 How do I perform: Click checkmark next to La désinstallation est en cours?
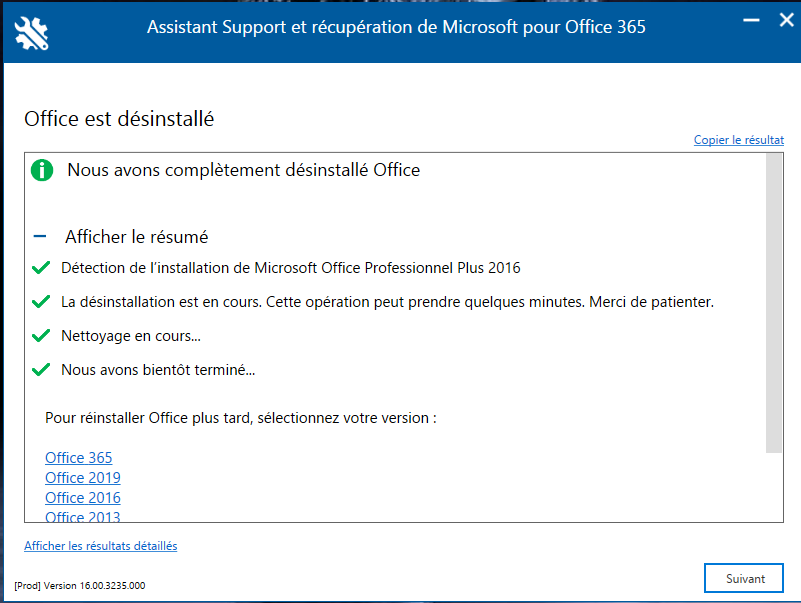[x=41, y=302]
